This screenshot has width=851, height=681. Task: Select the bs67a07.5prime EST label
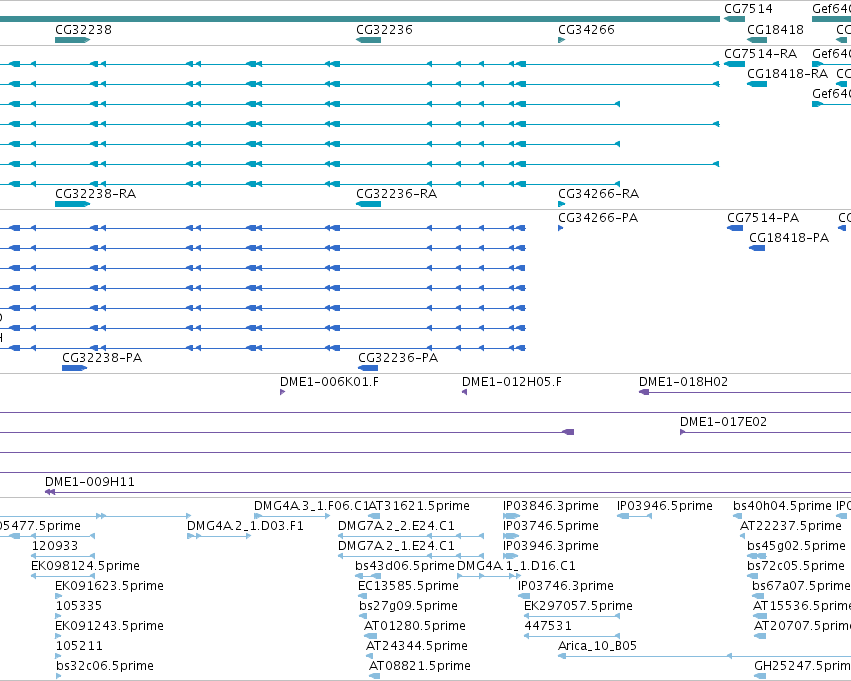[x=801, y=586]
